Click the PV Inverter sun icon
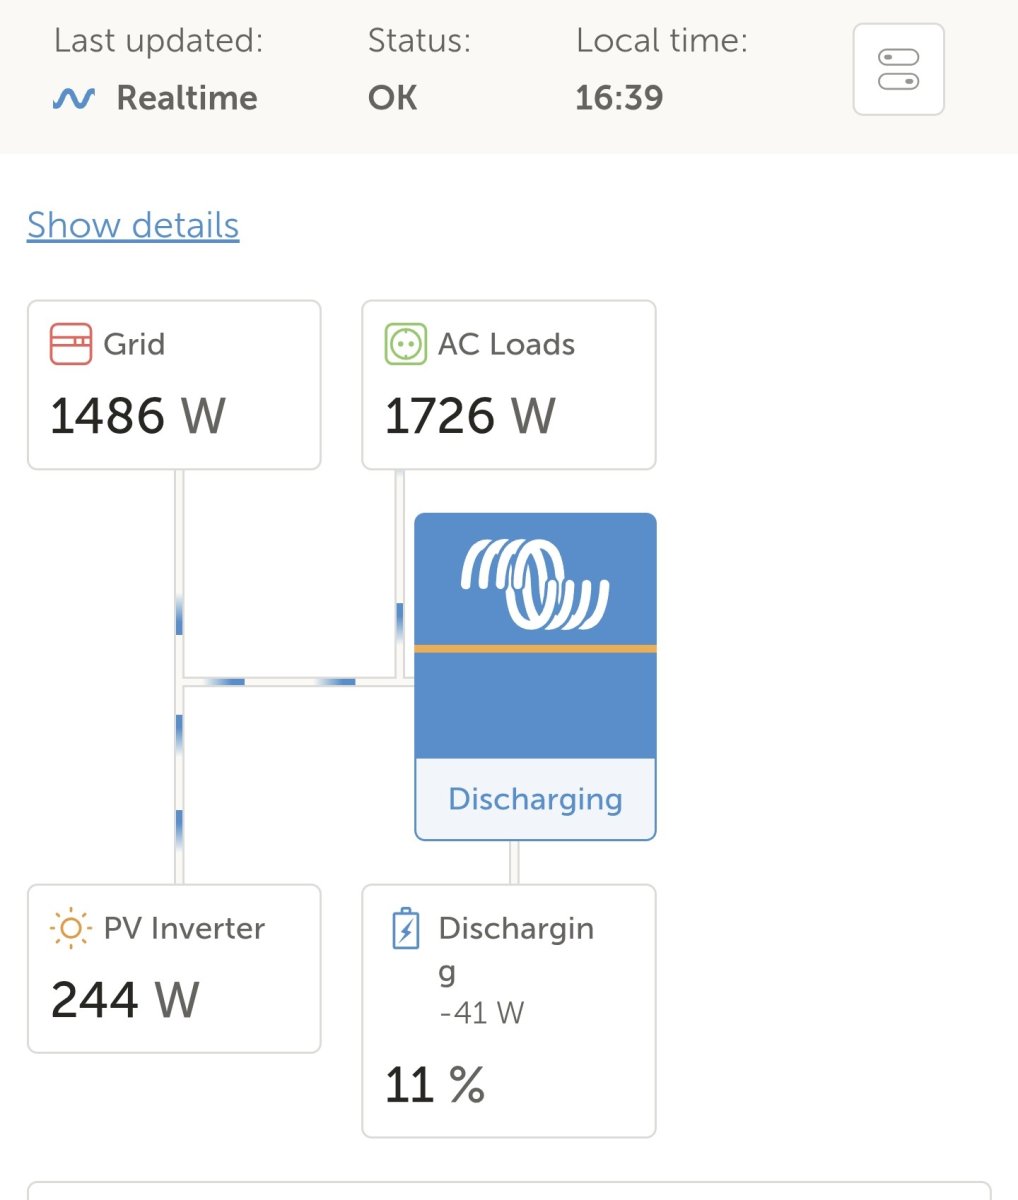 pos(70,928)
